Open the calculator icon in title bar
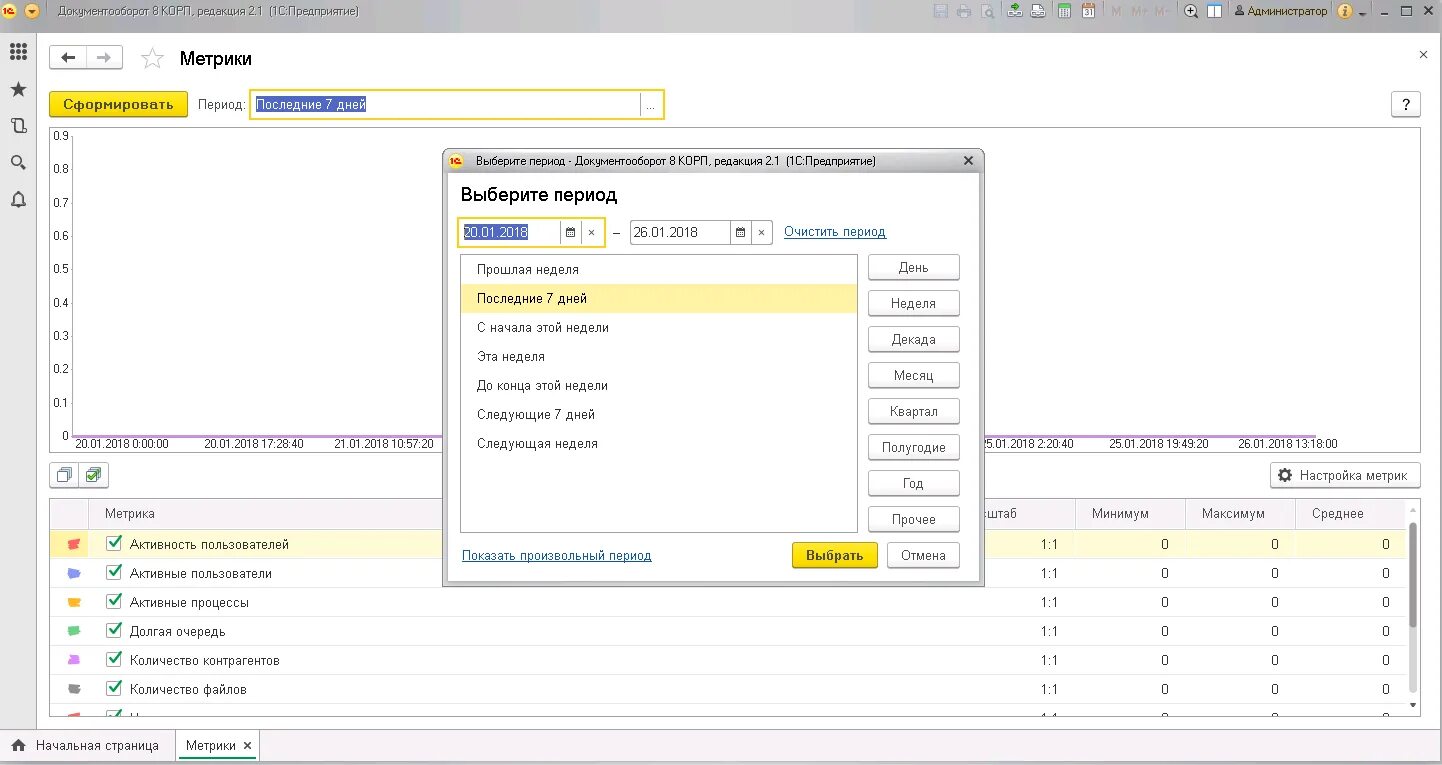1442x765 pixels. (1064, 11)
